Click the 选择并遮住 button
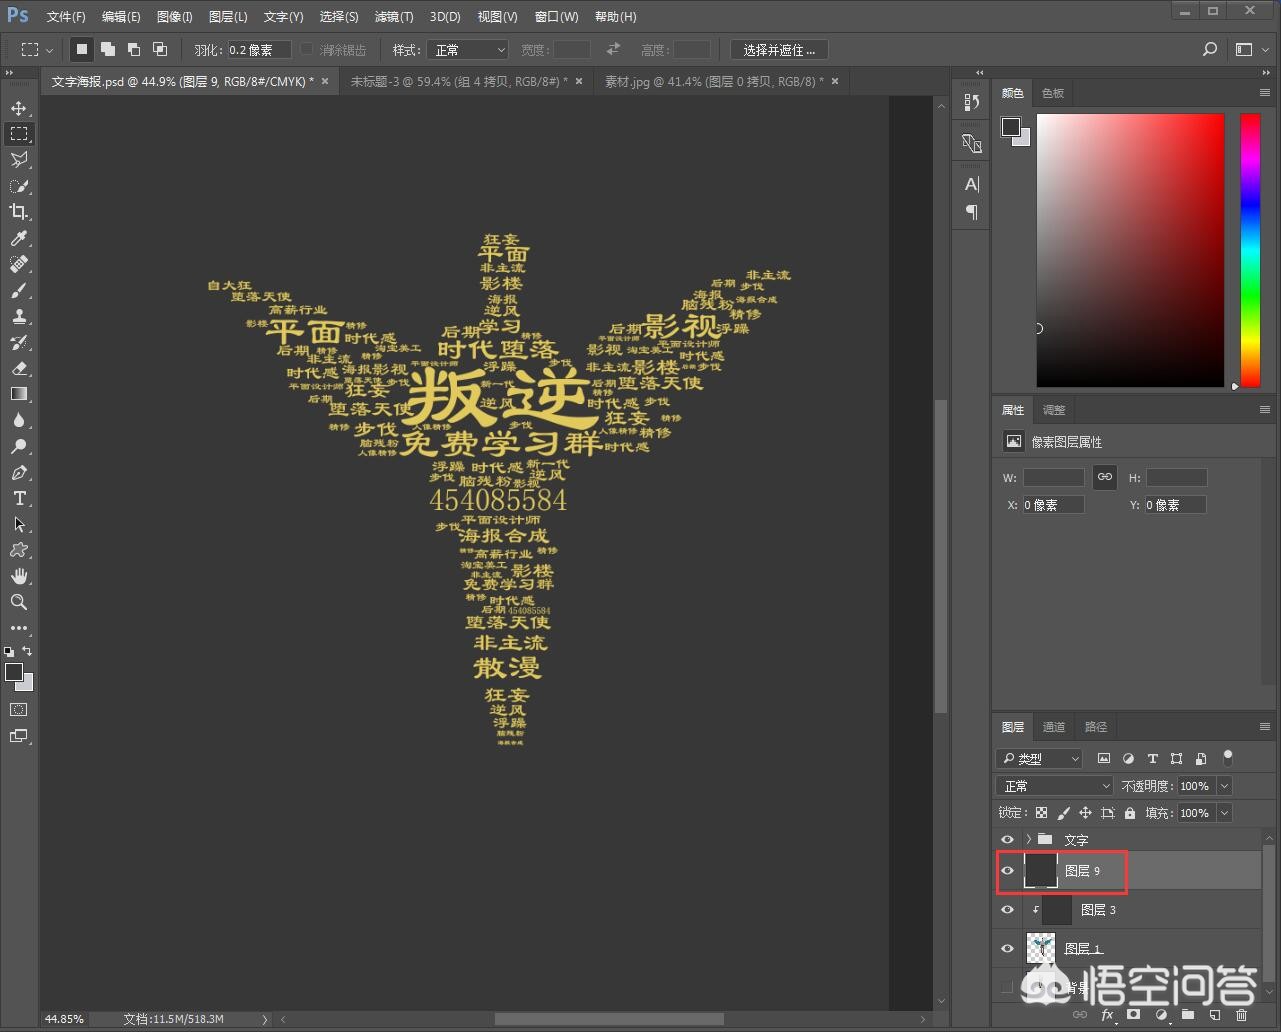 click(779, 50)
